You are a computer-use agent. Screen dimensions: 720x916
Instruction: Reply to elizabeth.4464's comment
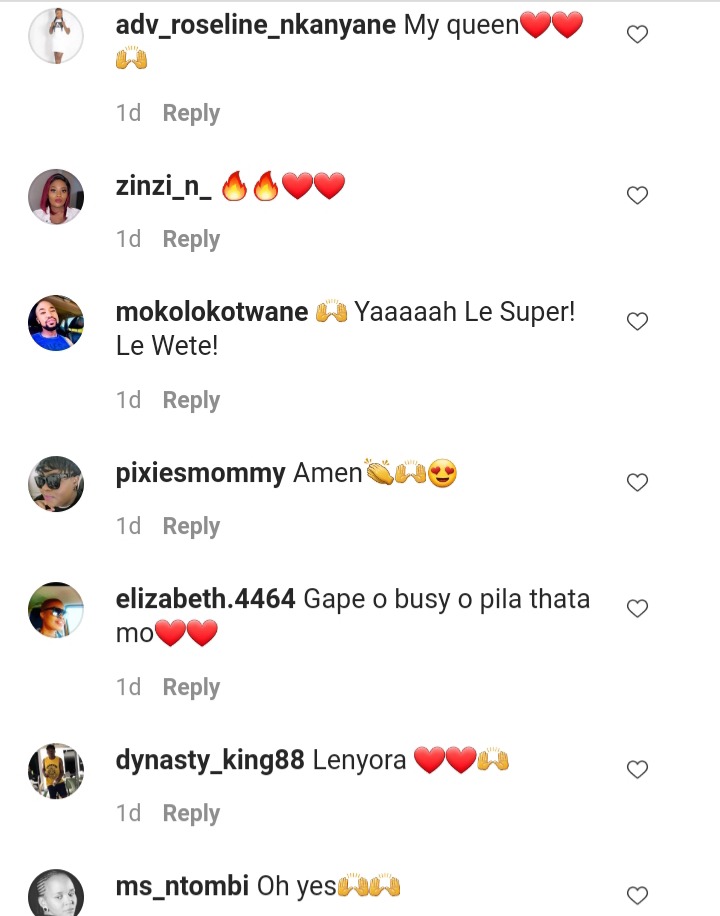[191, 688]
